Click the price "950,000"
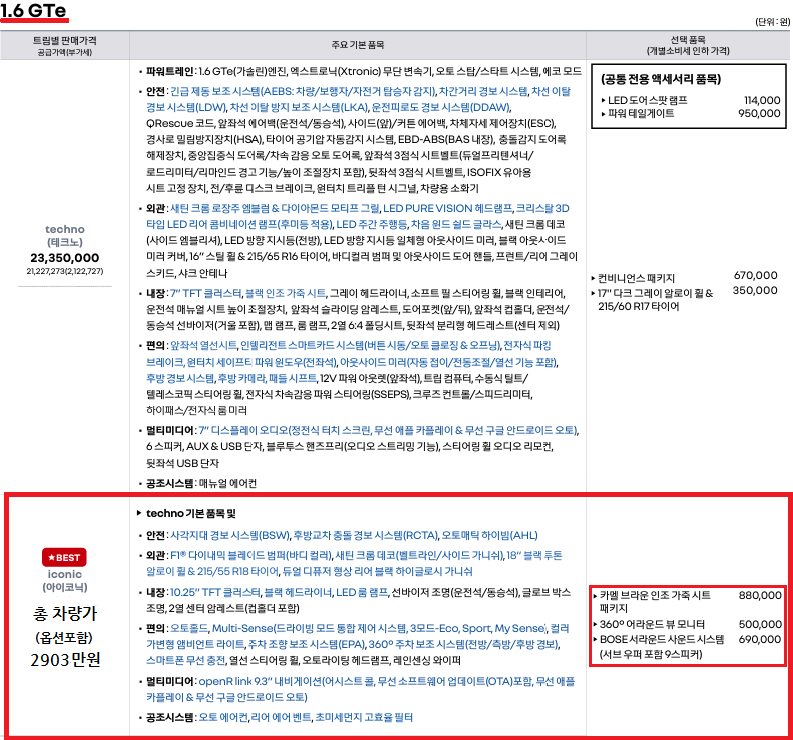Viewport: 793px width, 740px height. coord(759,113)
